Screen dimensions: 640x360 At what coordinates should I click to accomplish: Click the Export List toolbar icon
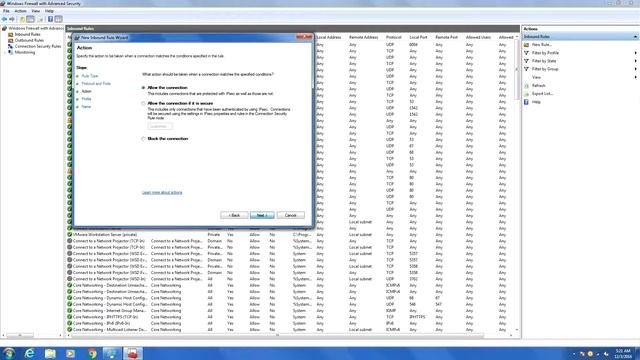pyautogui.click(x=40, y=19)
